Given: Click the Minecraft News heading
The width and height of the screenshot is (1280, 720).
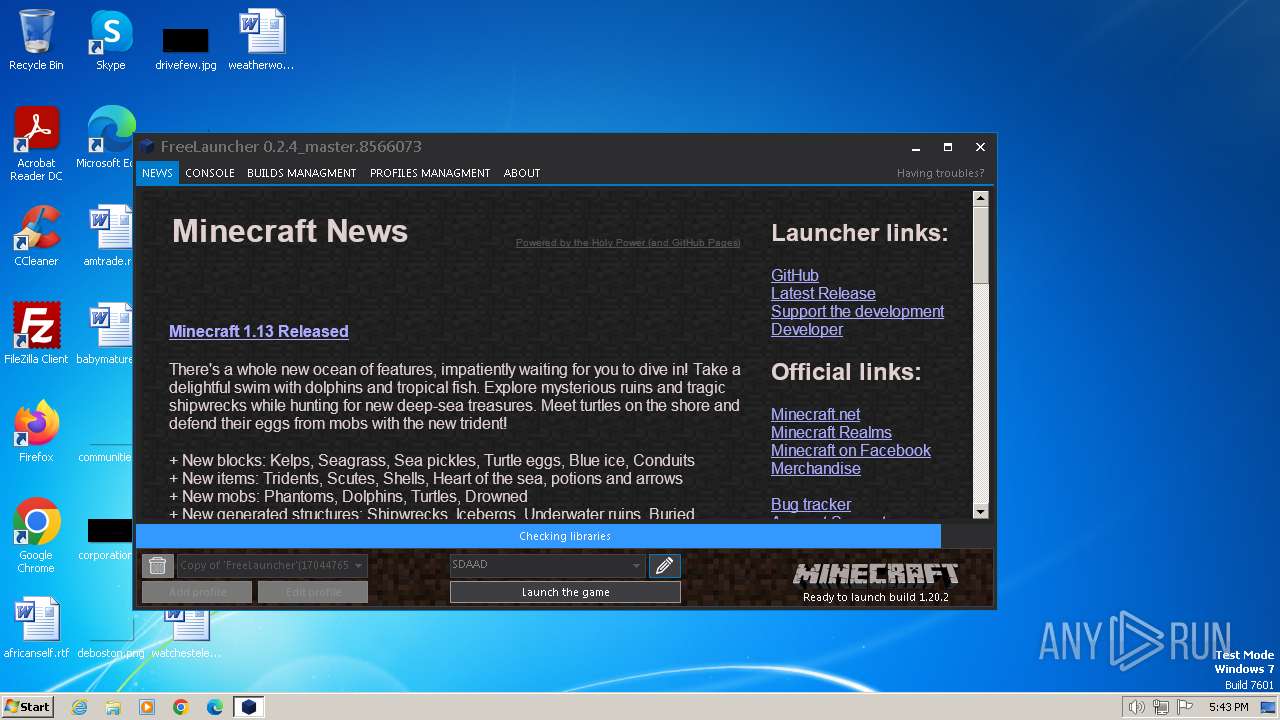Looking at the screenshot, I should click(290, 231).
